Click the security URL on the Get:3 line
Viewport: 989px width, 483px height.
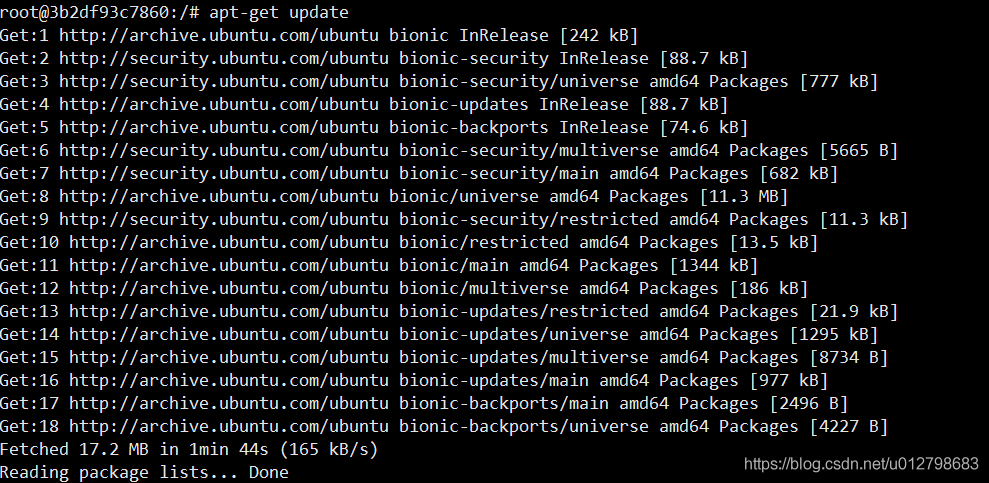pos(223,81)
